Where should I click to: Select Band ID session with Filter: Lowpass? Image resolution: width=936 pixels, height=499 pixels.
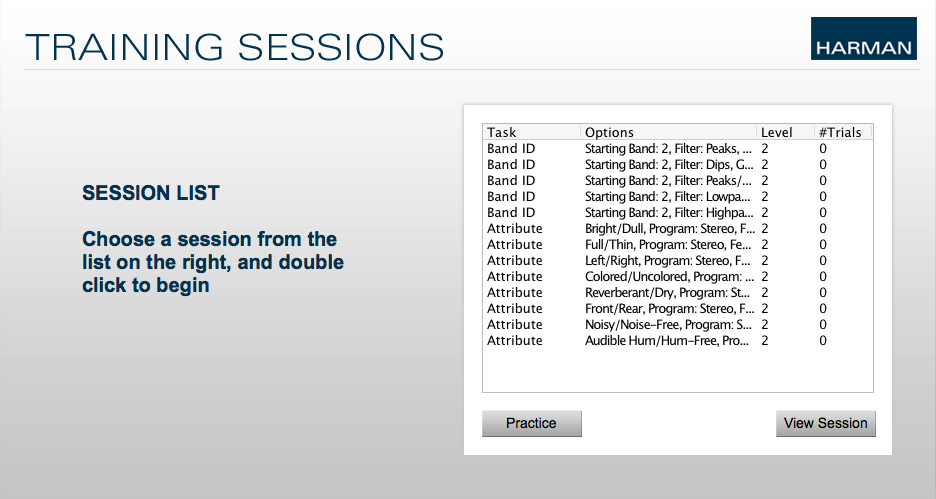tap(678, 197)
